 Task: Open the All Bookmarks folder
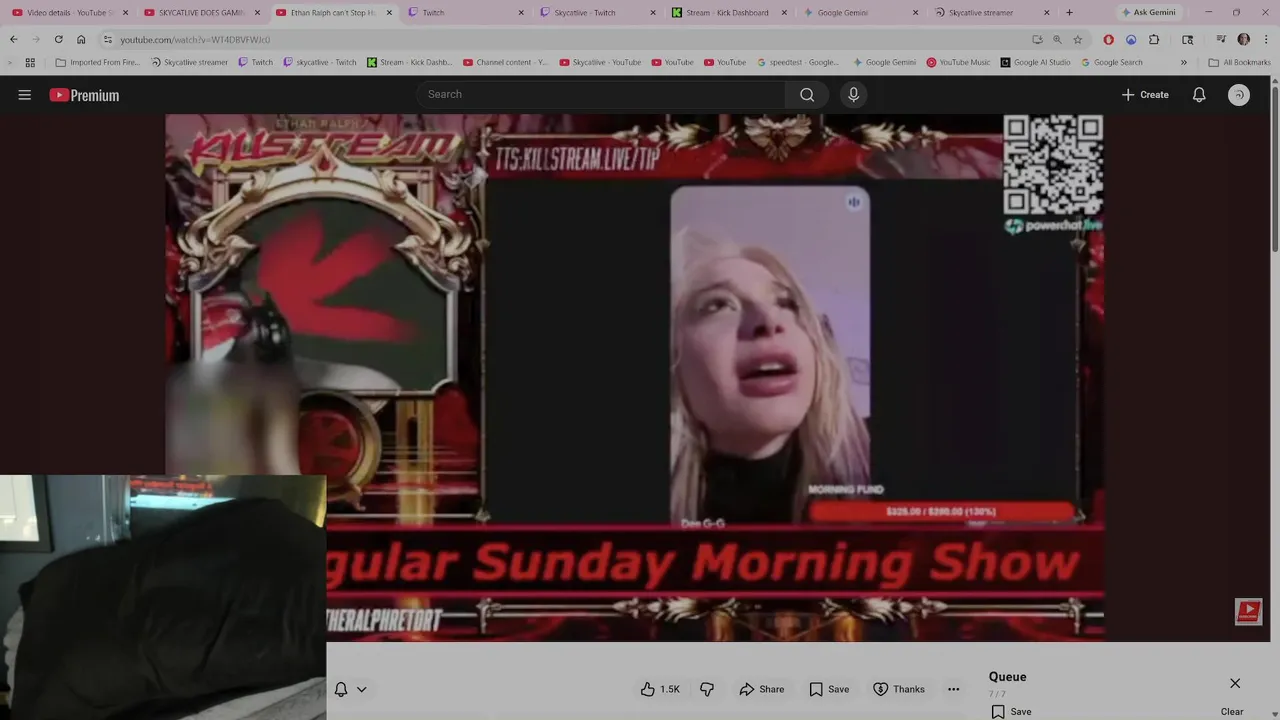tap(1239, 62)
